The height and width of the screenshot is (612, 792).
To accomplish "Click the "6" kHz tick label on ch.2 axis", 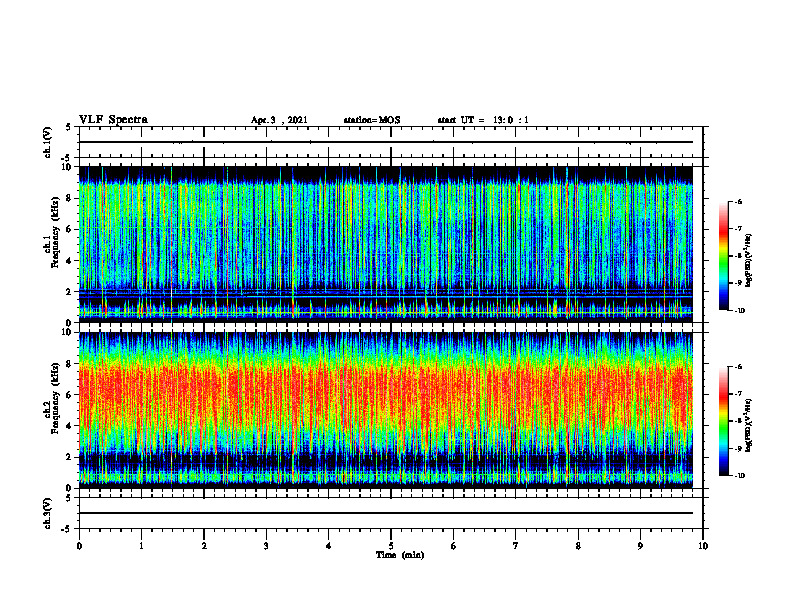I will coord(70,395).
